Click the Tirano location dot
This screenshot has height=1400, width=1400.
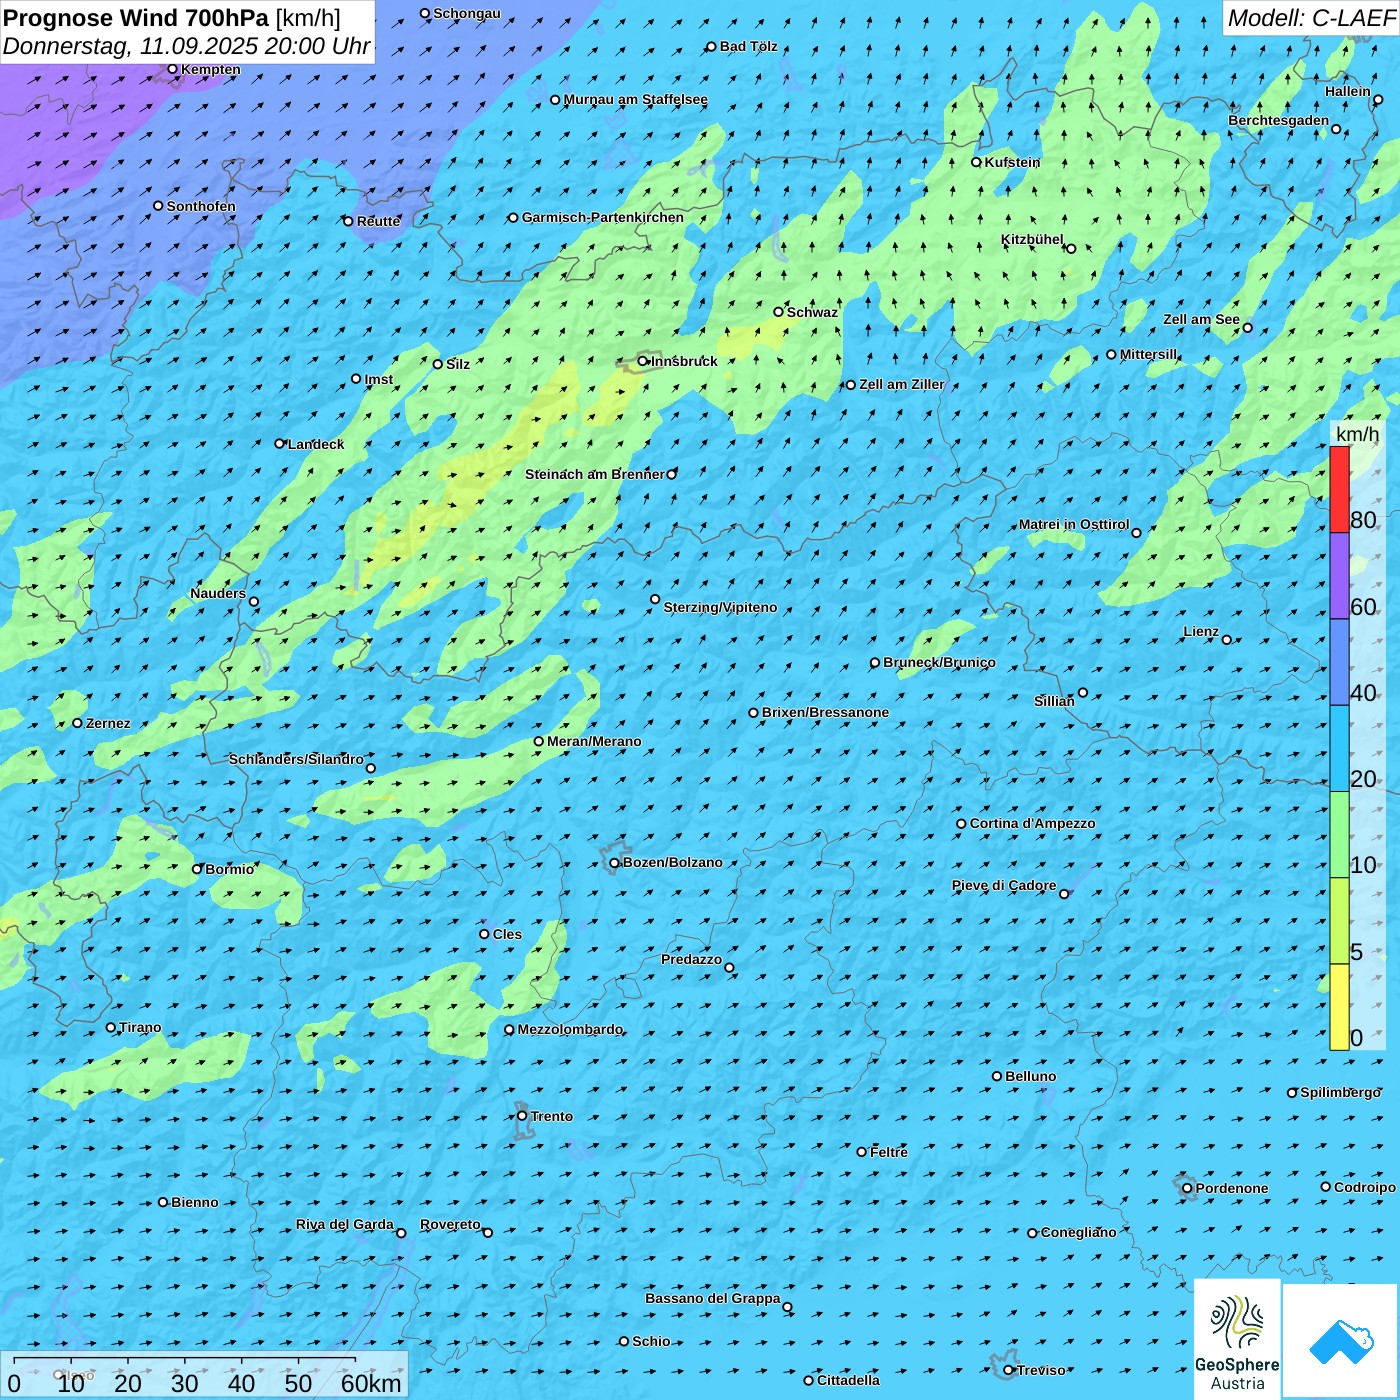click(111, 1027)
